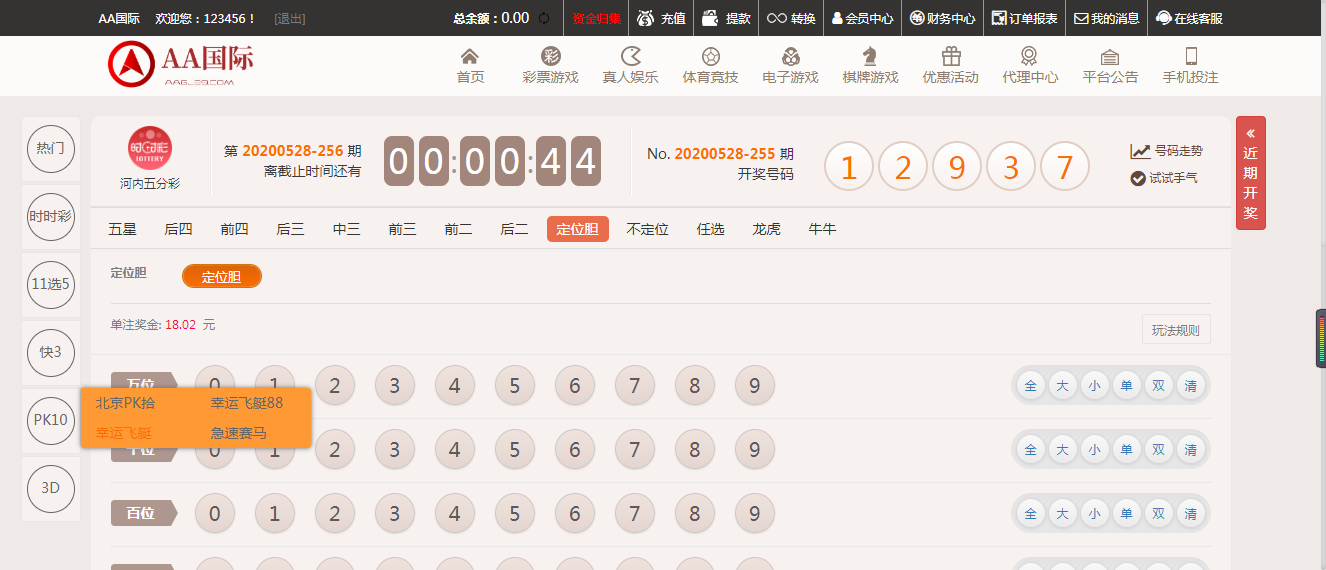Refresh total balance with refresh icon
Image resolution: width=1326 pixels, height=570 pixels.
[544, 18]
